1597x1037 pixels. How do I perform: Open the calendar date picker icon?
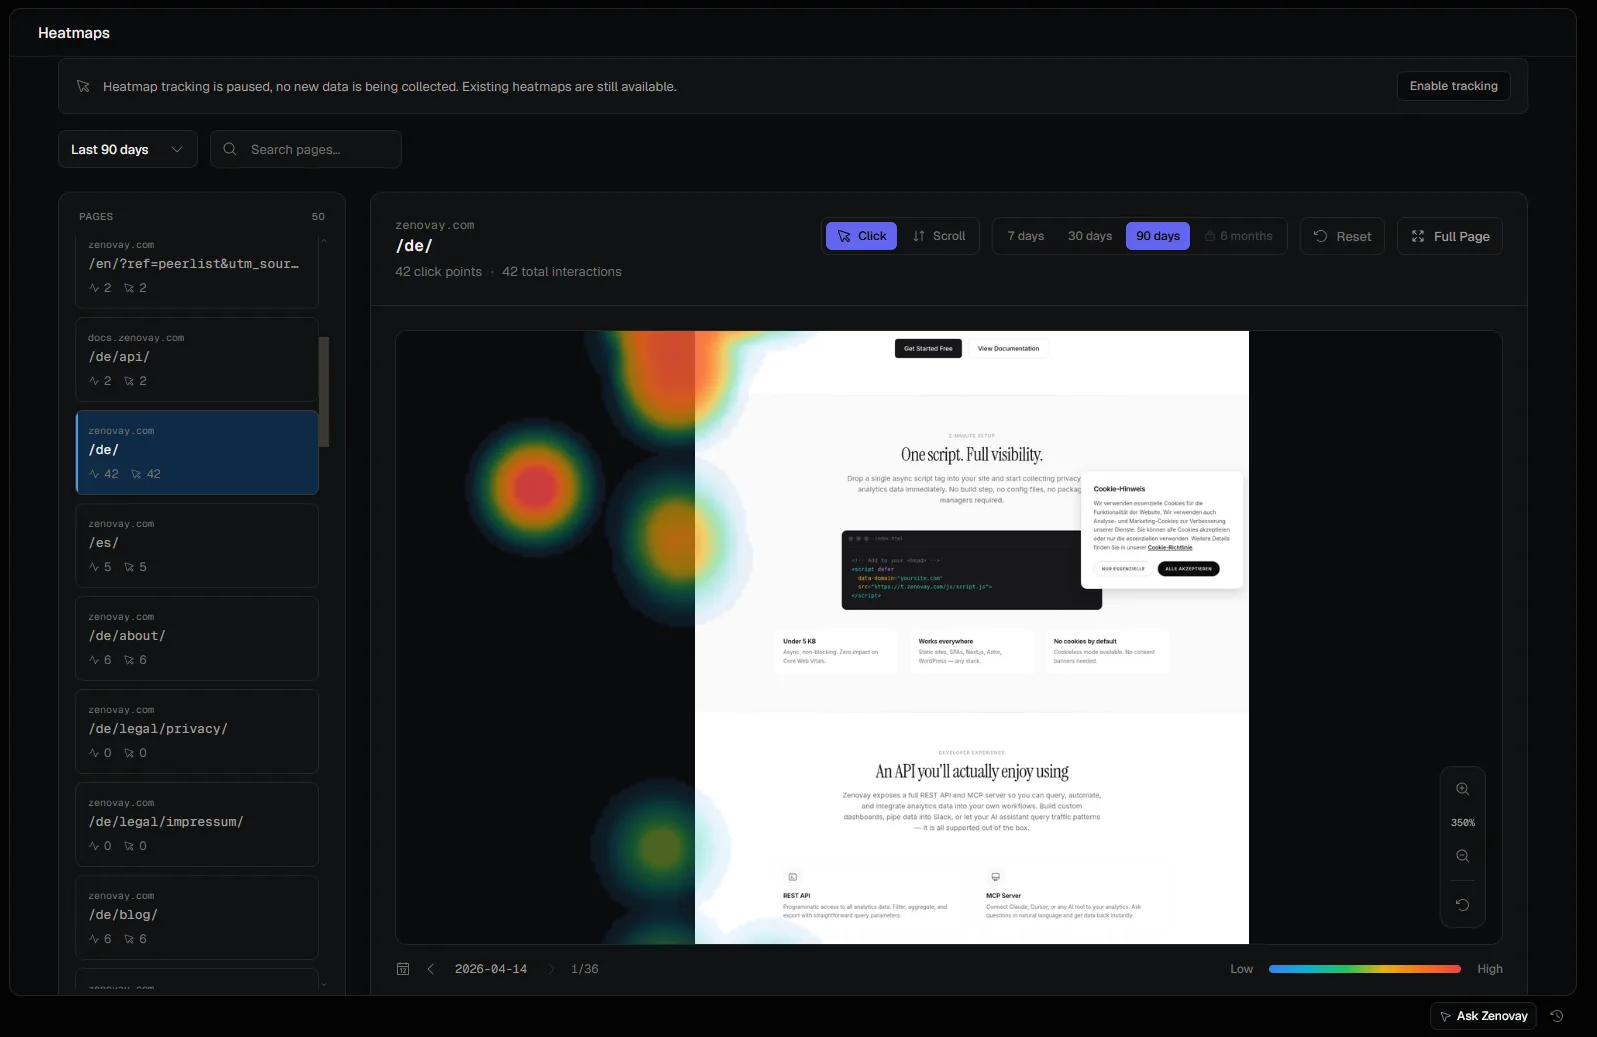tap(403, 969)
